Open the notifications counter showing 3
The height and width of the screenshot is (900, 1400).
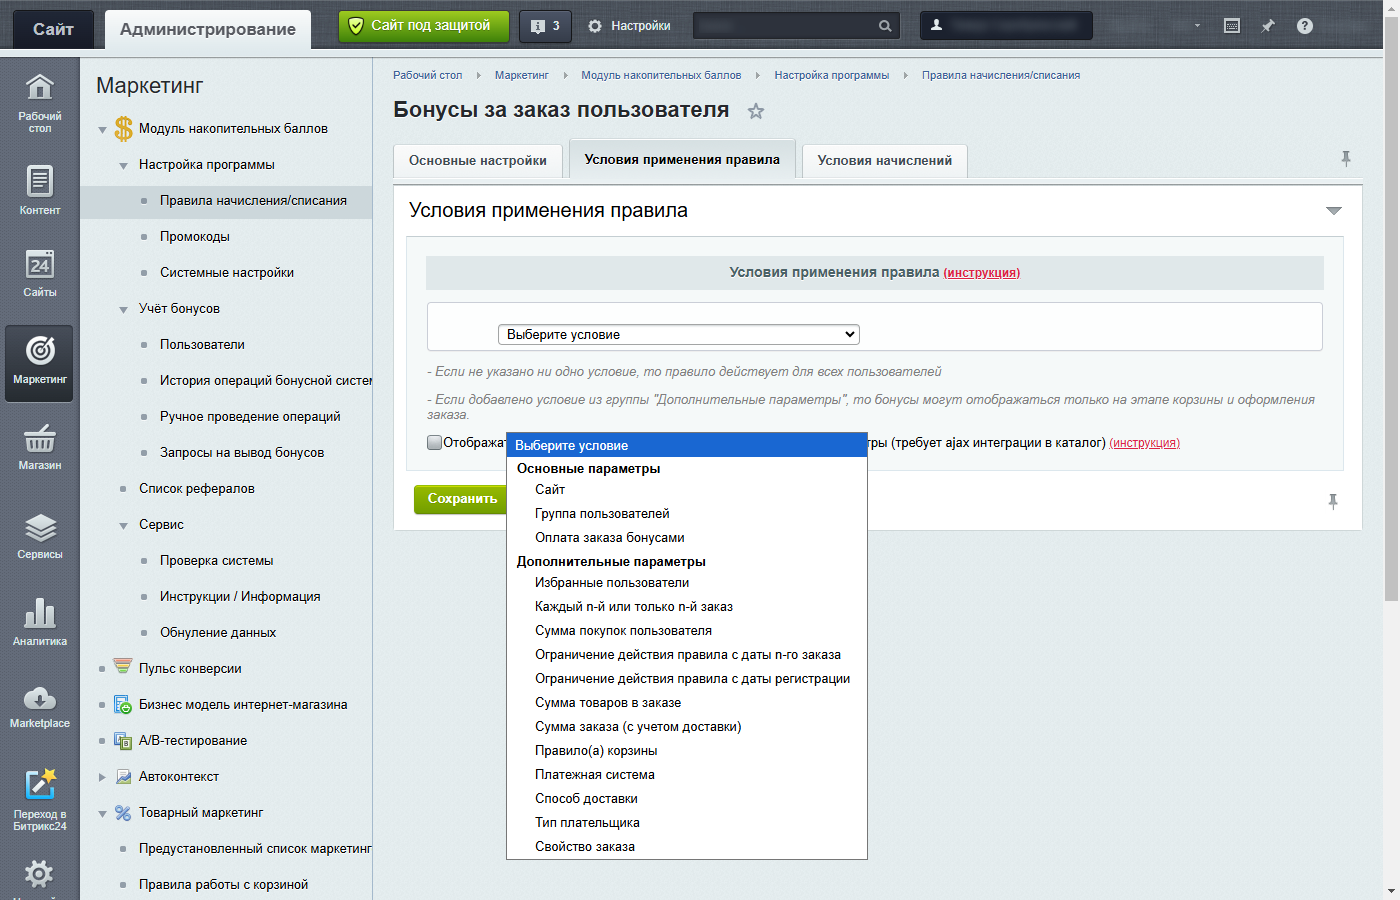(545, 26)
